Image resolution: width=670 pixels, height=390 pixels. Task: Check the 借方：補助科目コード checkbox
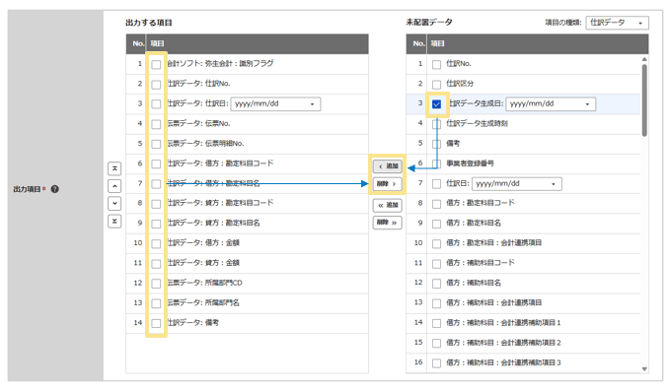pyautogui.click(x=436, y=264)
